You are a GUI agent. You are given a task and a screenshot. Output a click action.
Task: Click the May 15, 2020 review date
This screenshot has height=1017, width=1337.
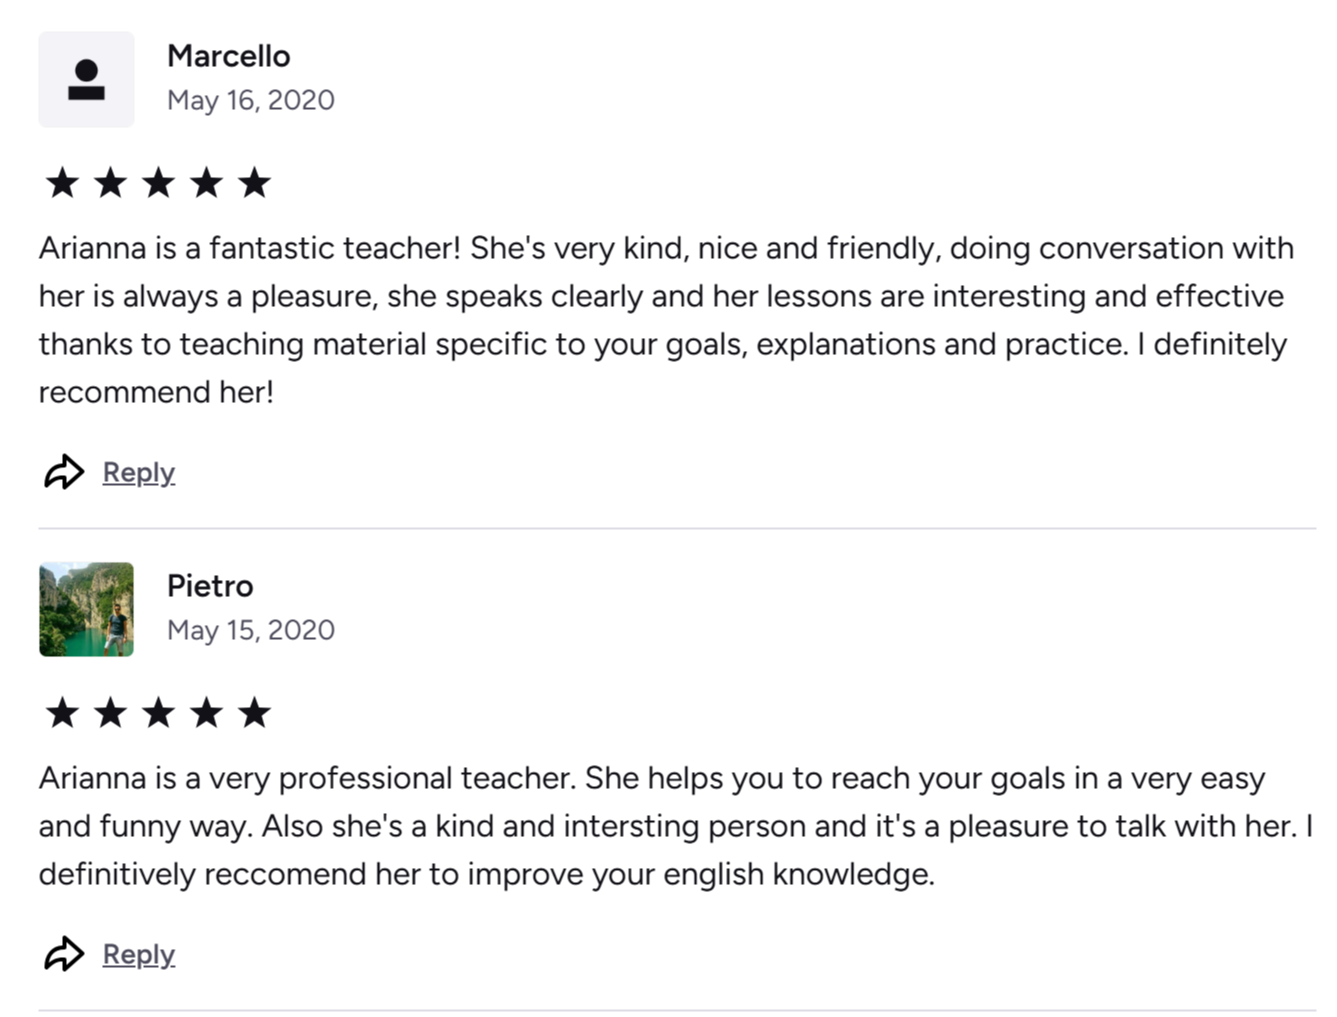pyautogui.click(x=250, y=630)
